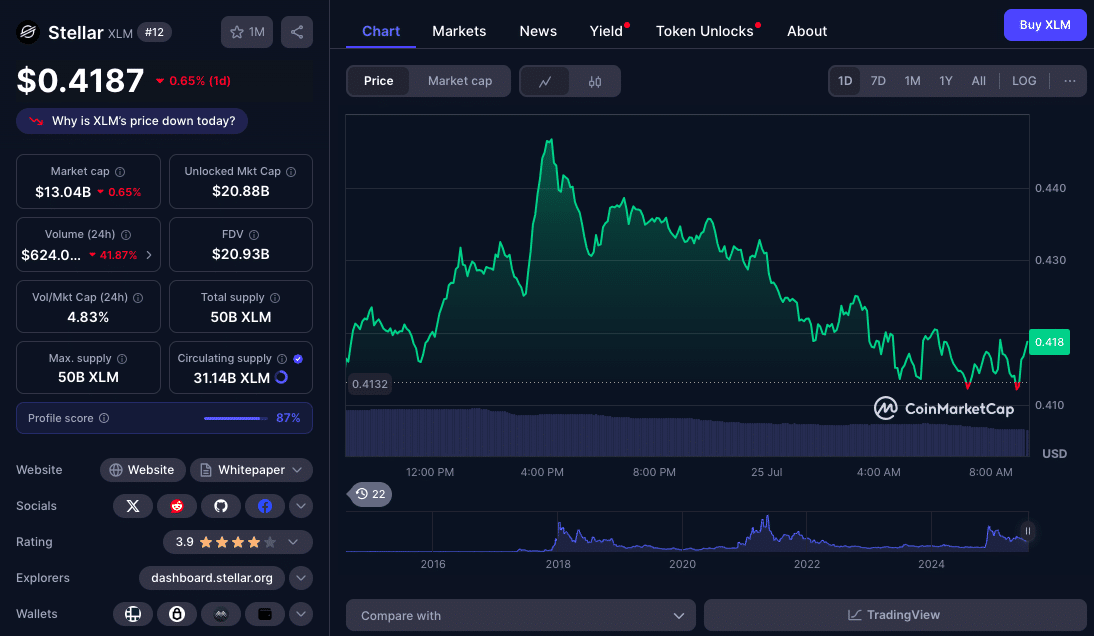Screen dimensions: 1094x636
Task: Click the black card wallet icon
Action: (x=265, y=614)
